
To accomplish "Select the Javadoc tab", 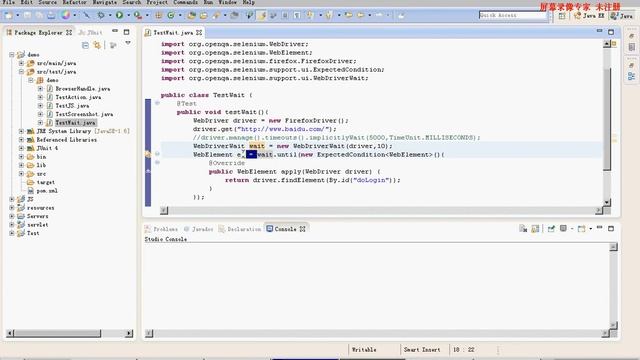I will click(199, 229).
